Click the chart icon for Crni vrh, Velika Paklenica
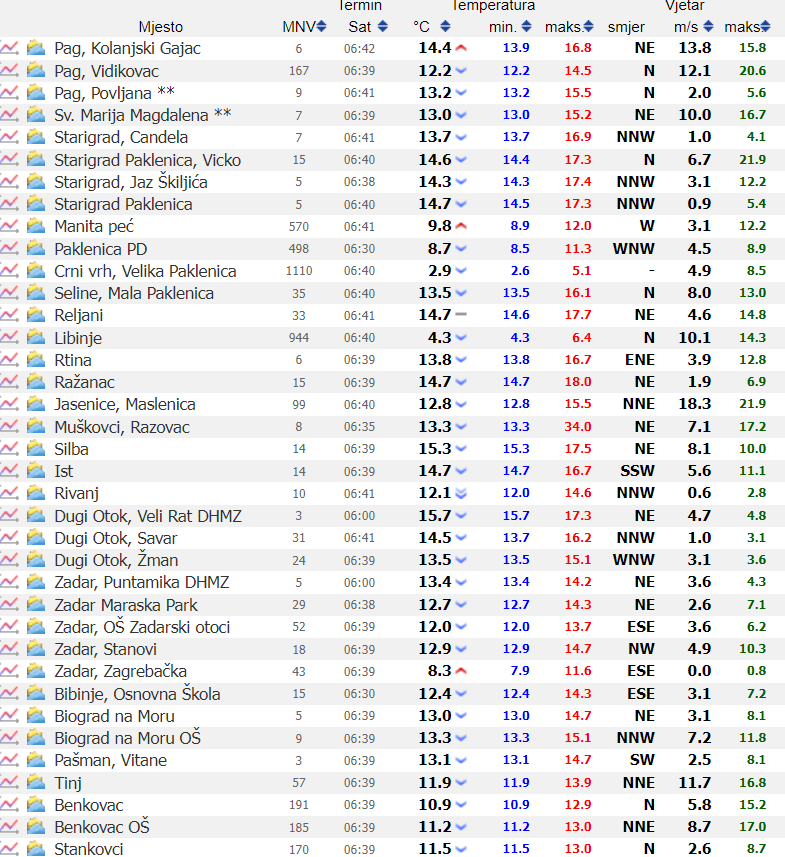This screenshot has height=857, width=785. pos(10,271)
